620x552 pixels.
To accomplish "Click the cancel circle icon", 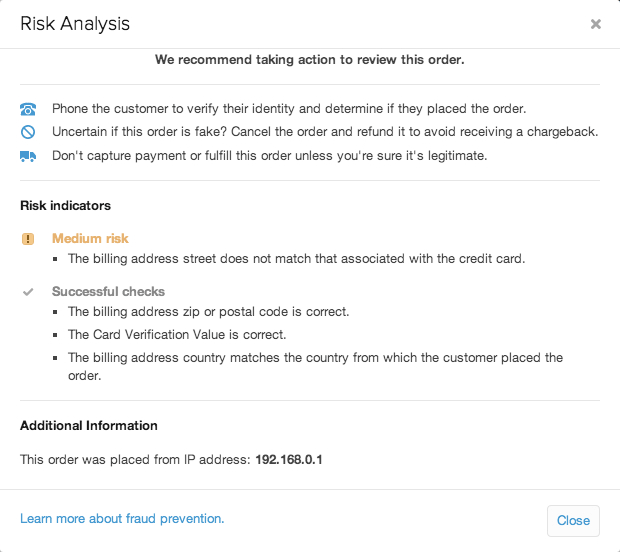I will (x=27, y=133).
